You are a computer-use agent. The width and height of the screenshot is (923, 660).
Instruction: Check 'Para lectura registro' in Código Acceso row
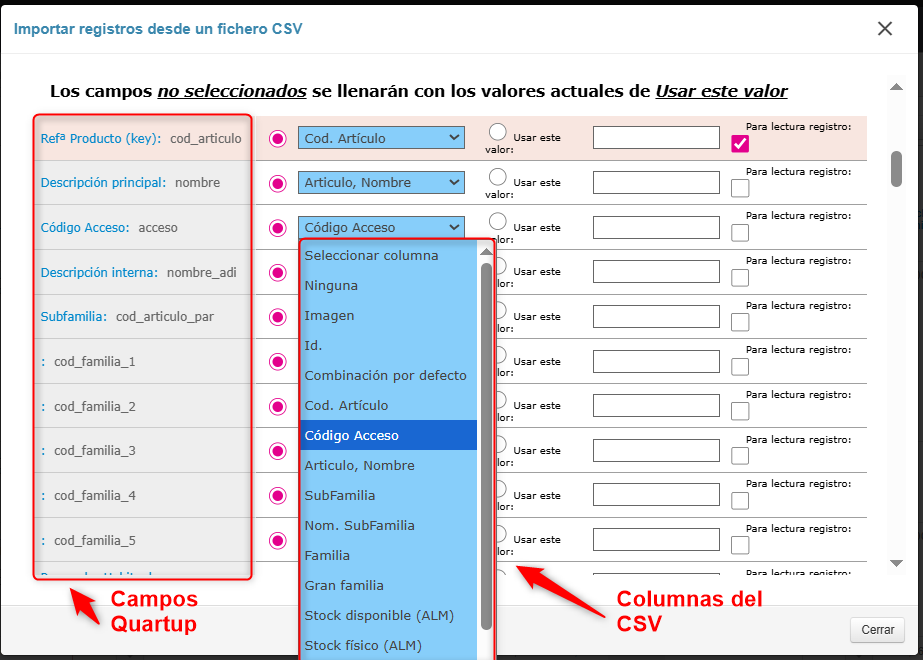tap(740, 233)
